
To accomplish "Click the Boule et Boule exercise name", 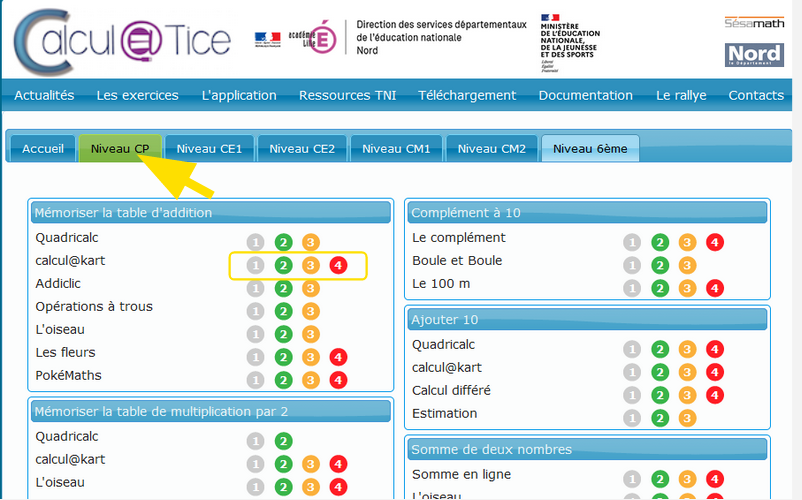I will pyautogui.click(x=457, y=260).
